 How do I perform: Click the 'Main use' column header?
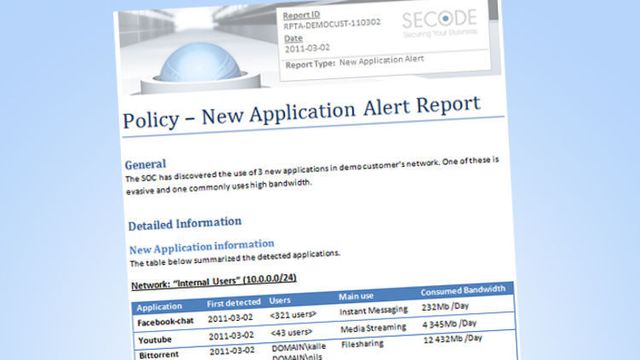click(356, 296)
